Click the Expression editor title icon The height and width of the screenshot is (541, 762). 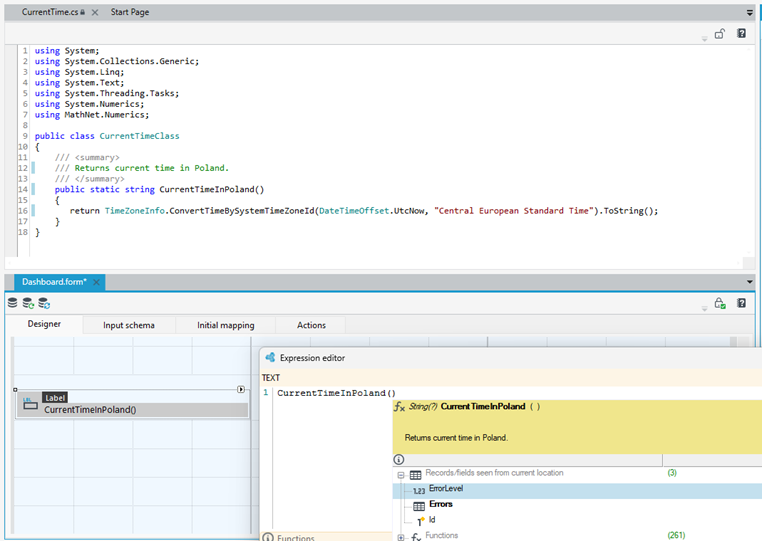(270, 358)
